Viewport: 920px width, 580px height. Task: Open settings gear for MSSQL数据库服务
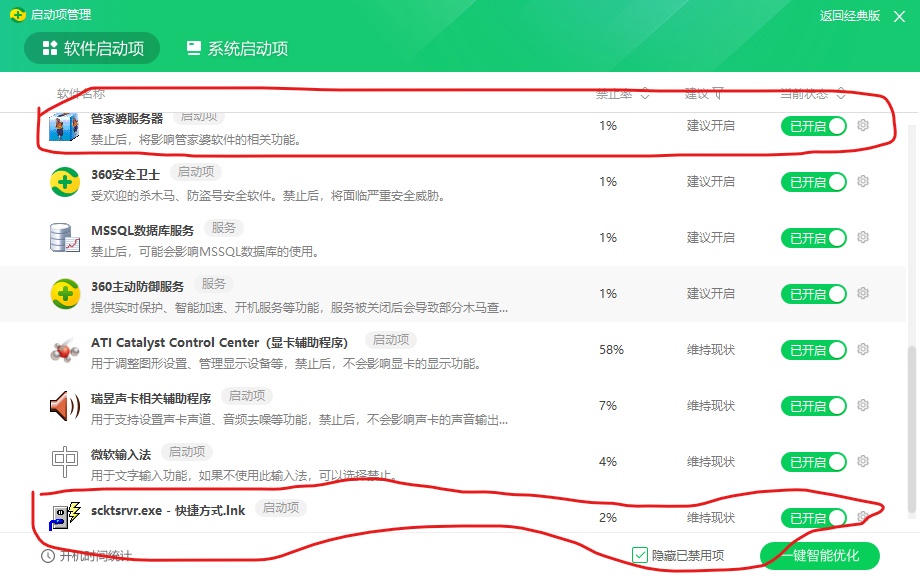pos(862,237)
